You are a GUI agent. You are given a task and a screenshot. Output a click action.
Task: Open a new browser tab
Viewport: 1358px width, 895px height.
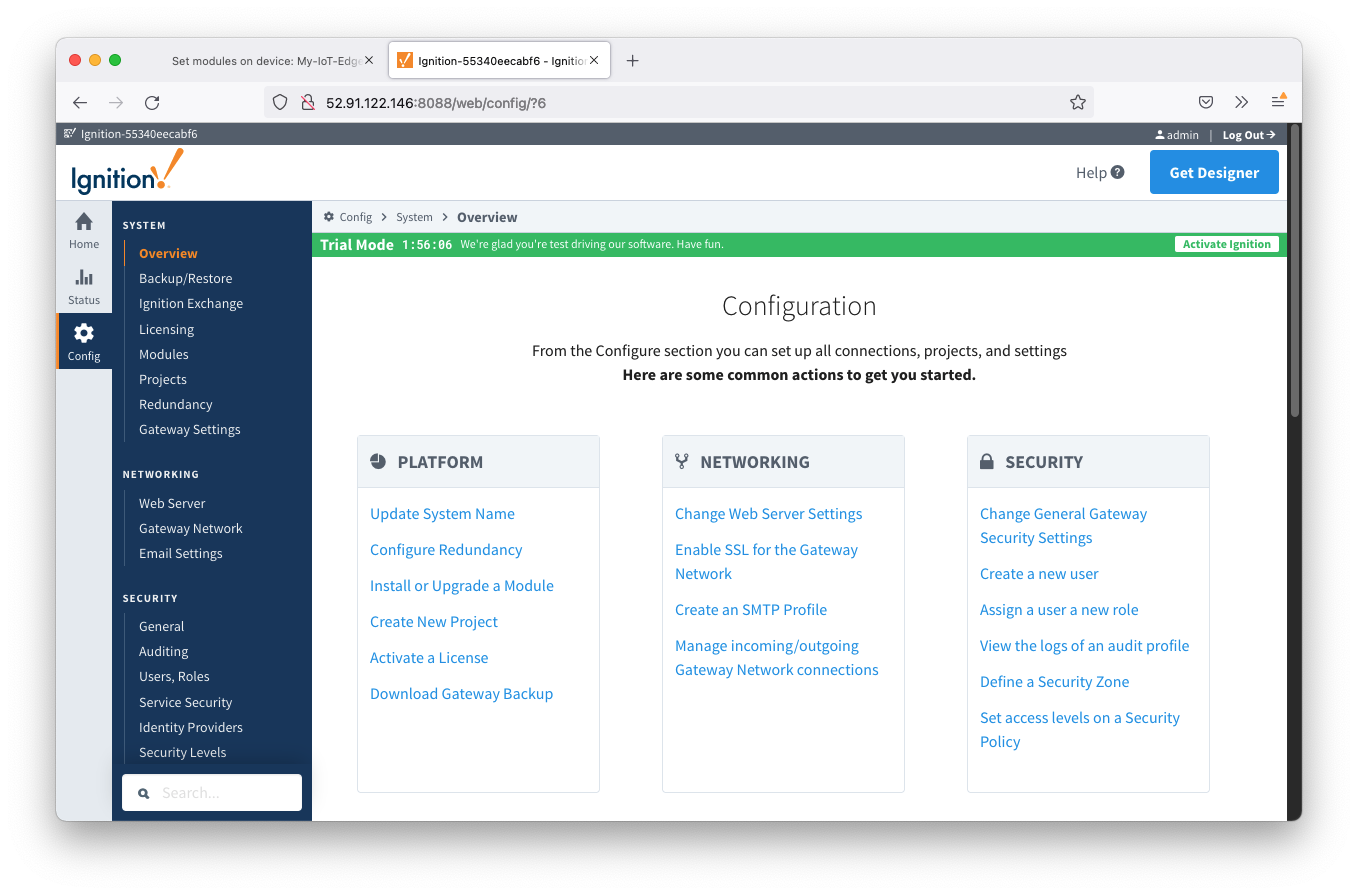point(632,61)
